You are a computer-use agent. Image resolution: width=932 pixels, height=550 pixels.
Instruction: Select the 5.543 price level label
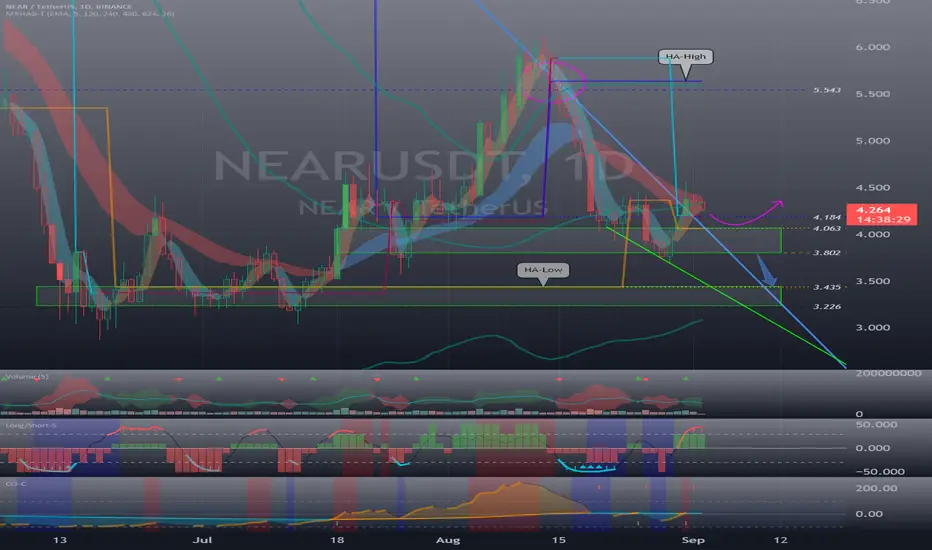point(827,90)
